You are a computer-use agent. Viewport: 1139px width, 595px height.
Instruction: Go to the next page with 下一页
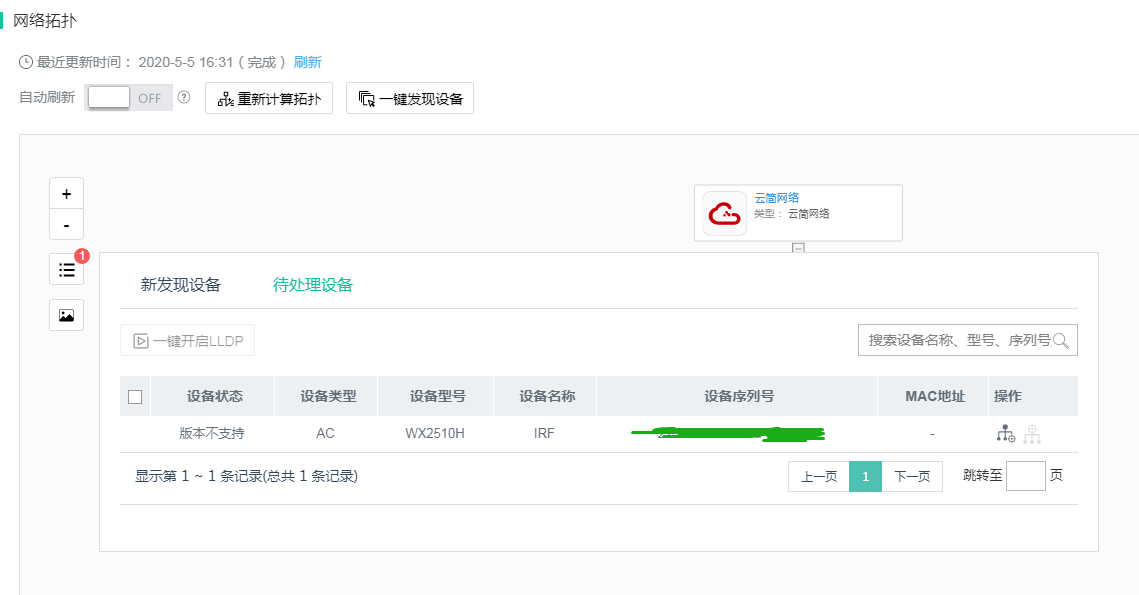click(912, 477)
